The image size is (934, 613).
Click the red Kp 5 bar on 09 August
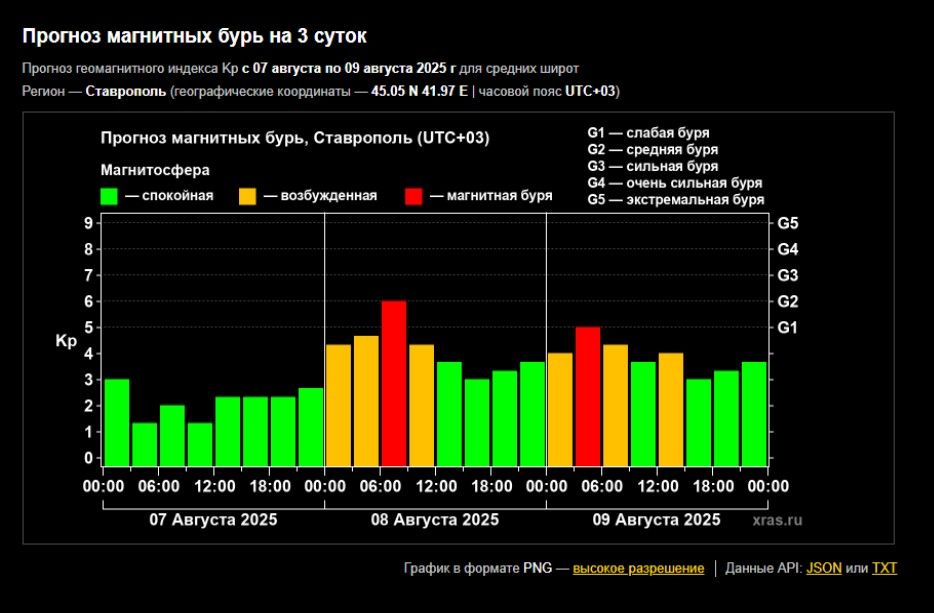[x=588, y=396]
